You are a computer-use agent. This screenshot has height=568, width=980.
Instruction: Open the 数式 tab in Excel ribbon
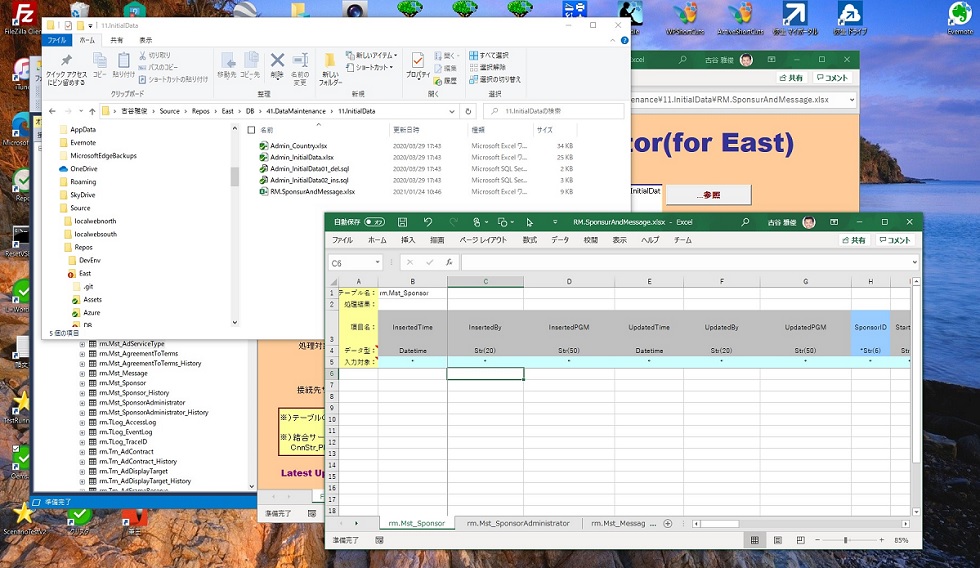530,240
